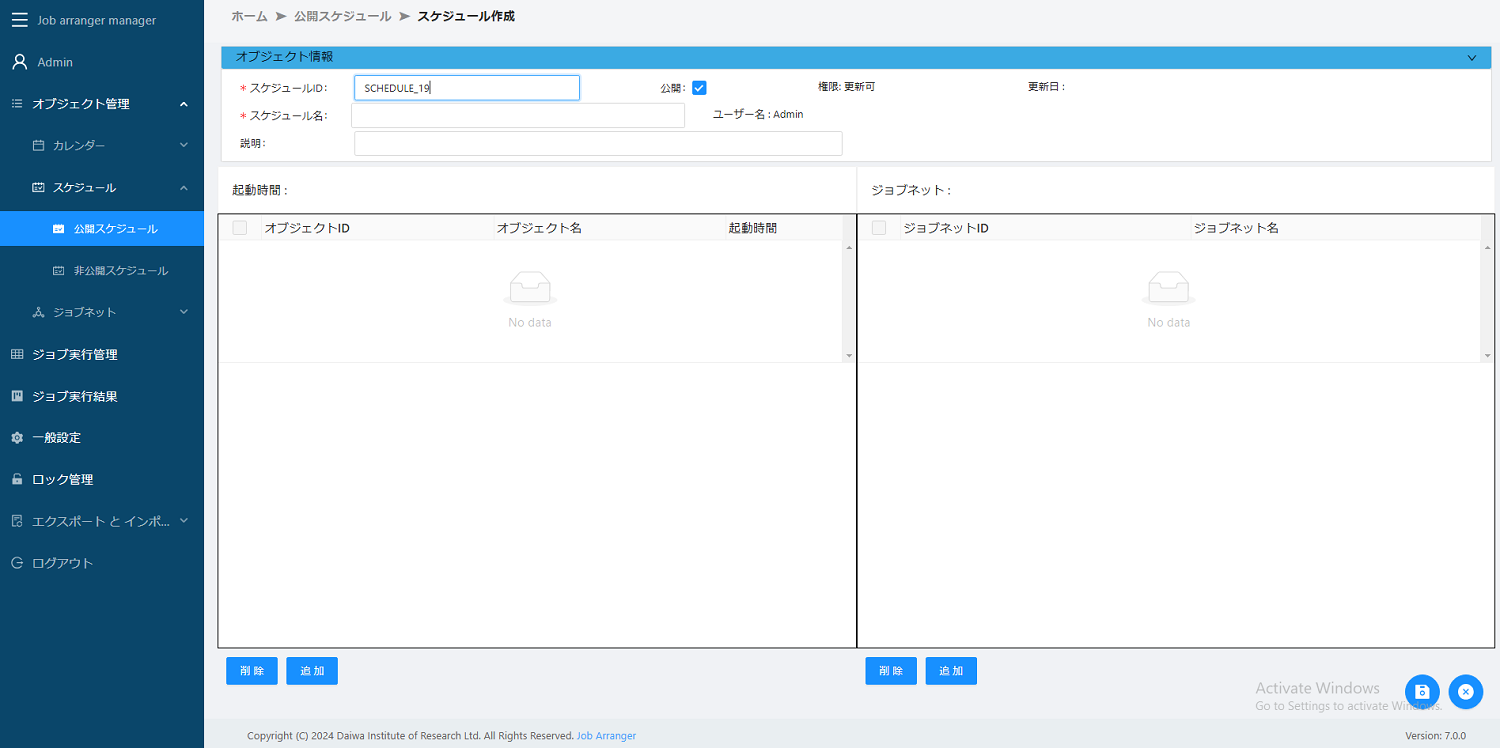
Task: Select 非公開スケジュール from the sidebar
Action: pos(110,270)
